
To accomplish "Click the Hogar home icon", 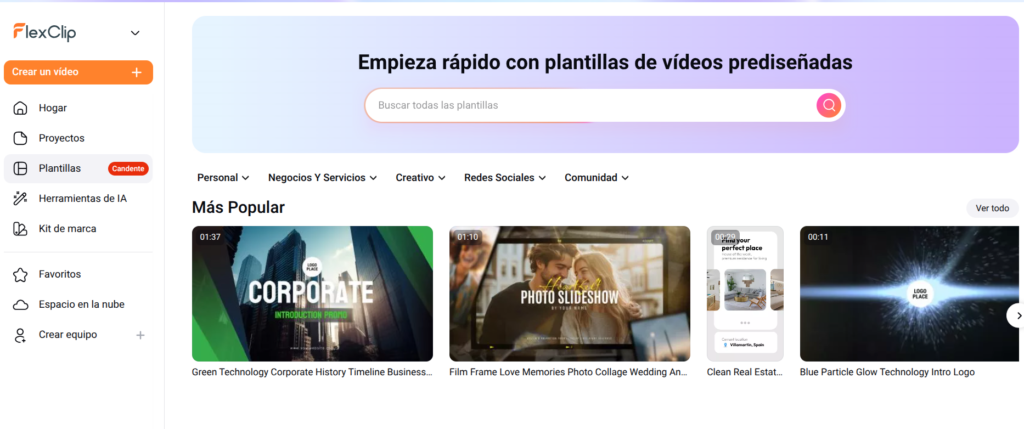I will pyautogui.click(x=20, y=108).
